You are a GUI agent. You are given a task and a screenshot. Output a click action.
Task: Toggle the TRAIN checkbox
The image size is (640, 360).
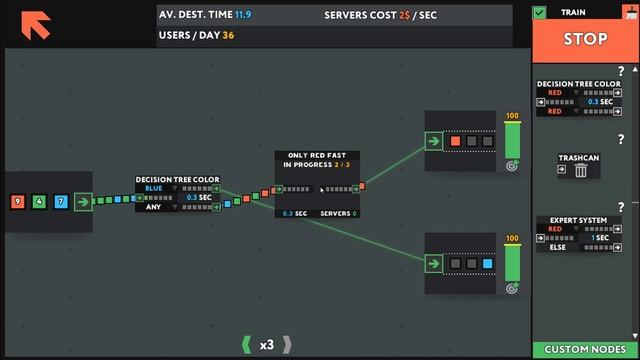(x=539, y=13)
